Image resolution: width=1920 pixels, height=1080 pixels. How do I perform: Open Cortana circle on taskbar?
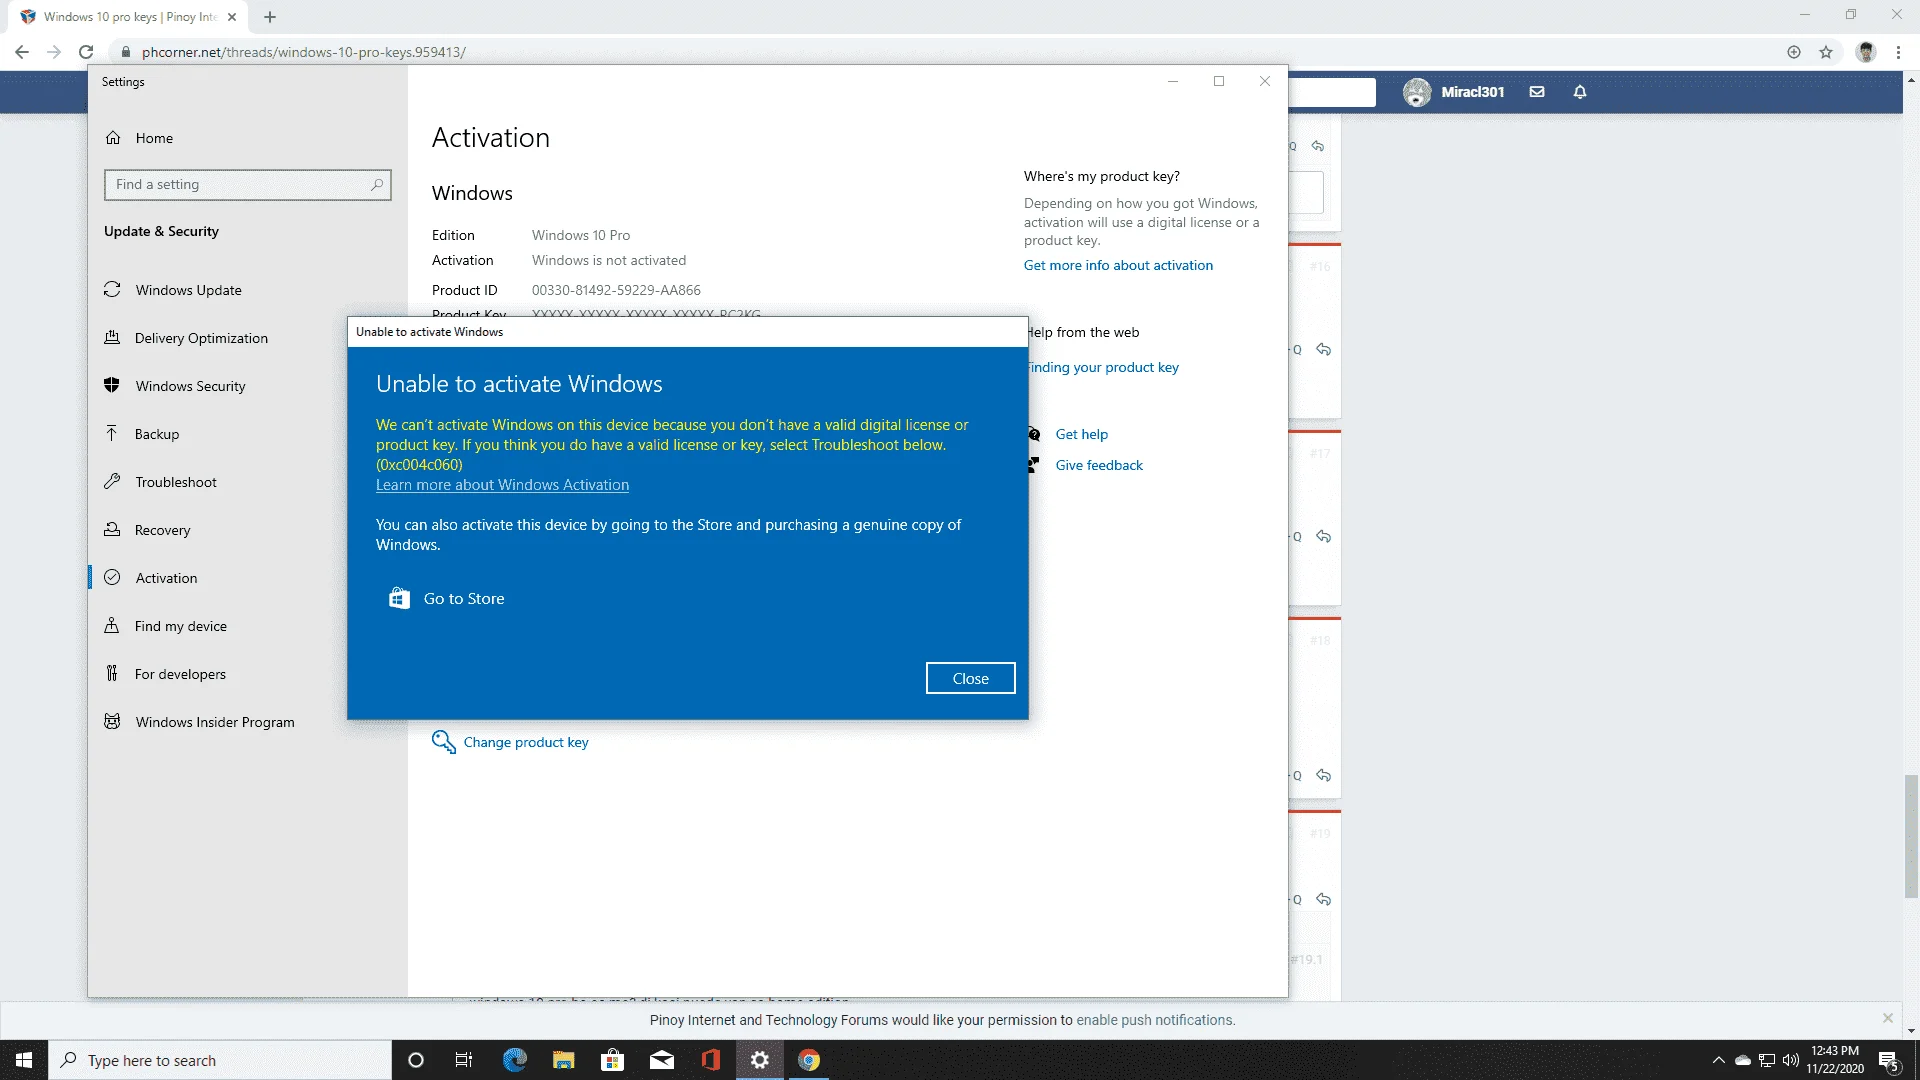pyautogui.click(x=416, y=1060)
